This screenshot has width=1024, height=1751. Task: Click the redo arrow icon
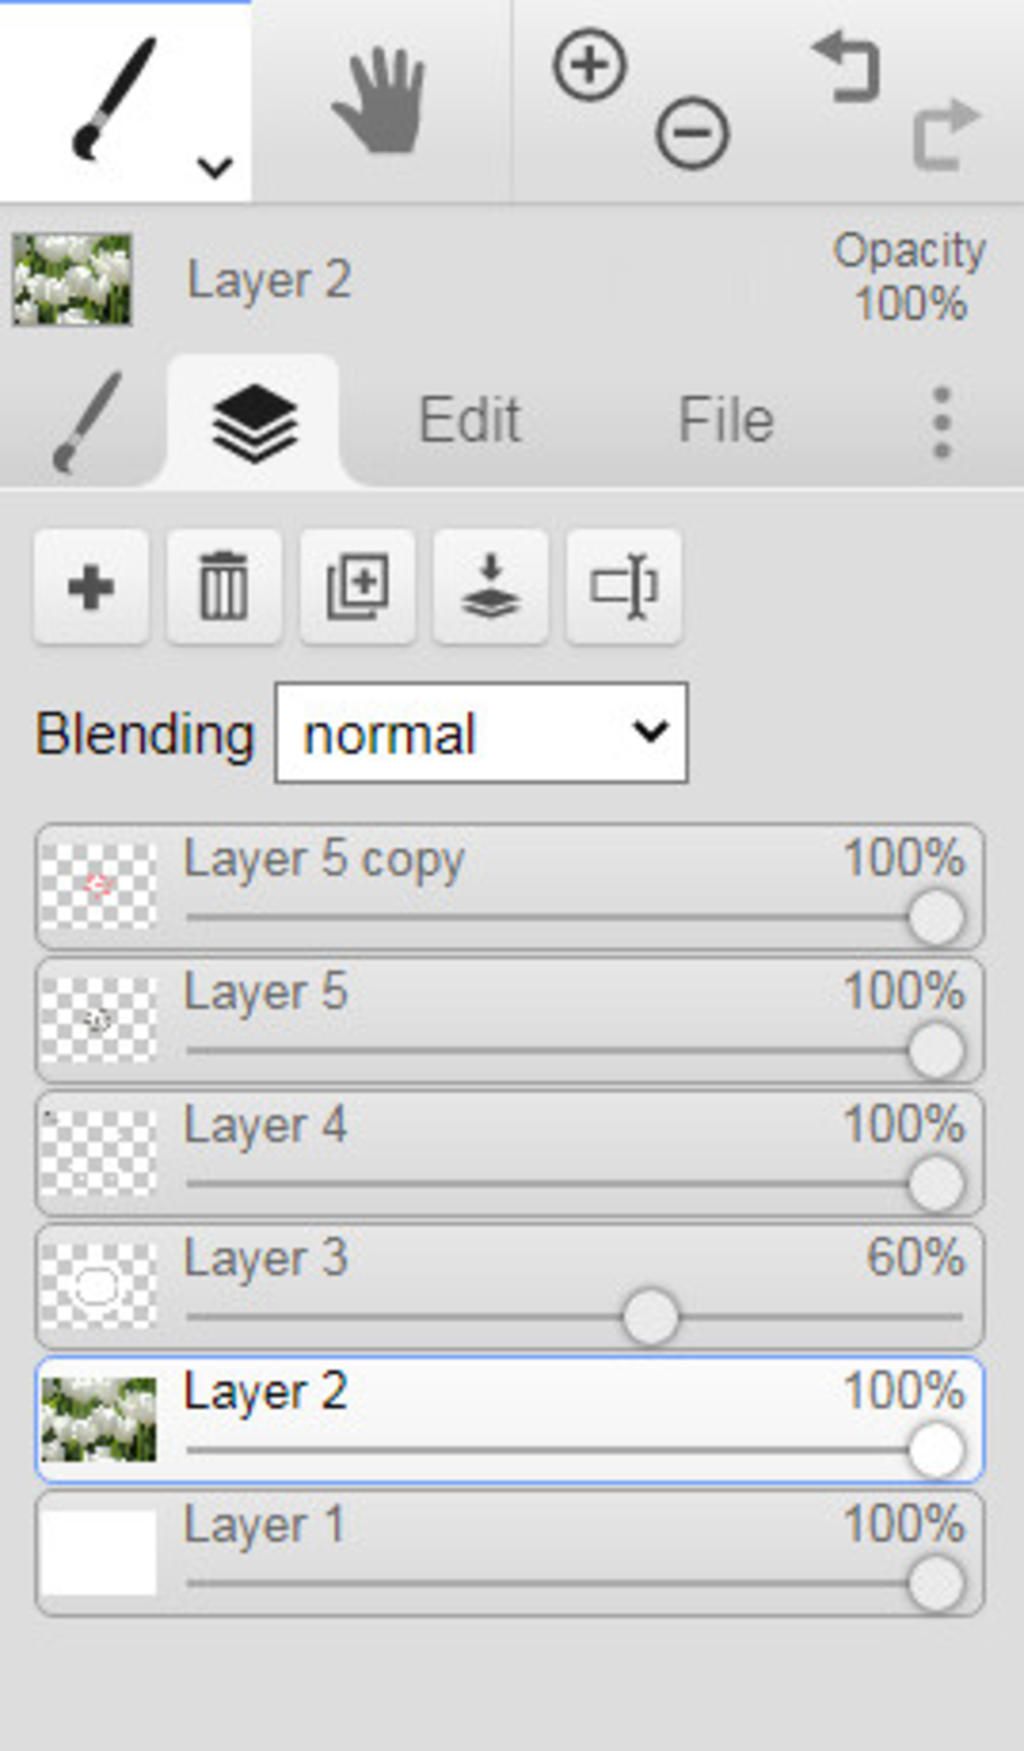pyautogui.click(x=946, y=134)
